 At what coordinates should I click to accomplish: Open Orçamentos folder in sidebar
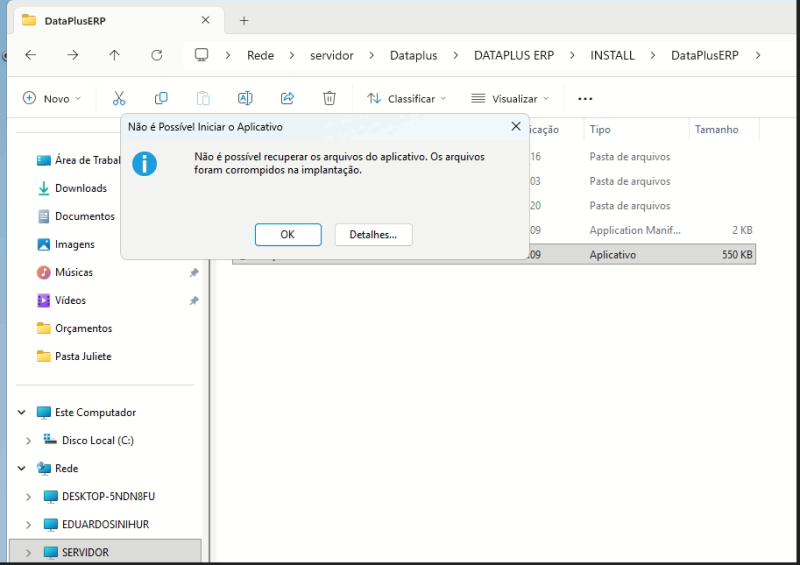pyautogui.click(x=74, y=328)
